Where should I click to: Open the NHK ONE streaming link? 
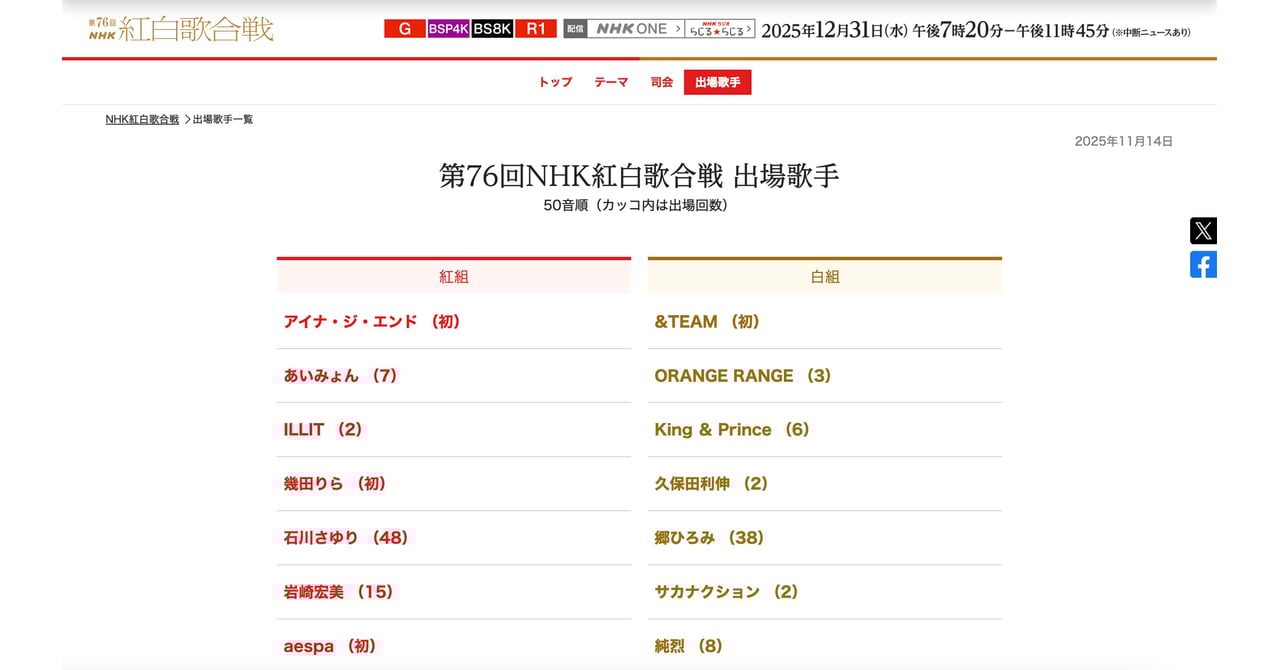635,29
